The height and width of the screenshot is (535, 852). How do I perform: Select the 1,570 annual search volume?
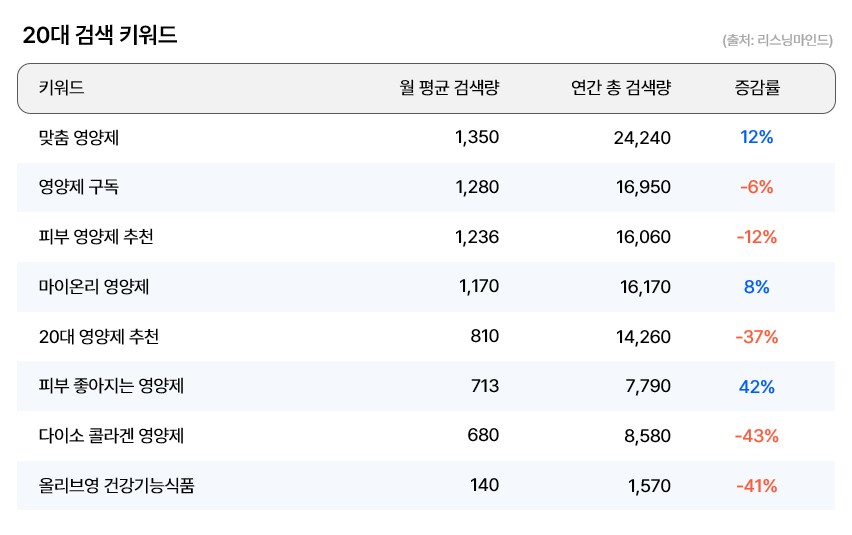point(649,487)
